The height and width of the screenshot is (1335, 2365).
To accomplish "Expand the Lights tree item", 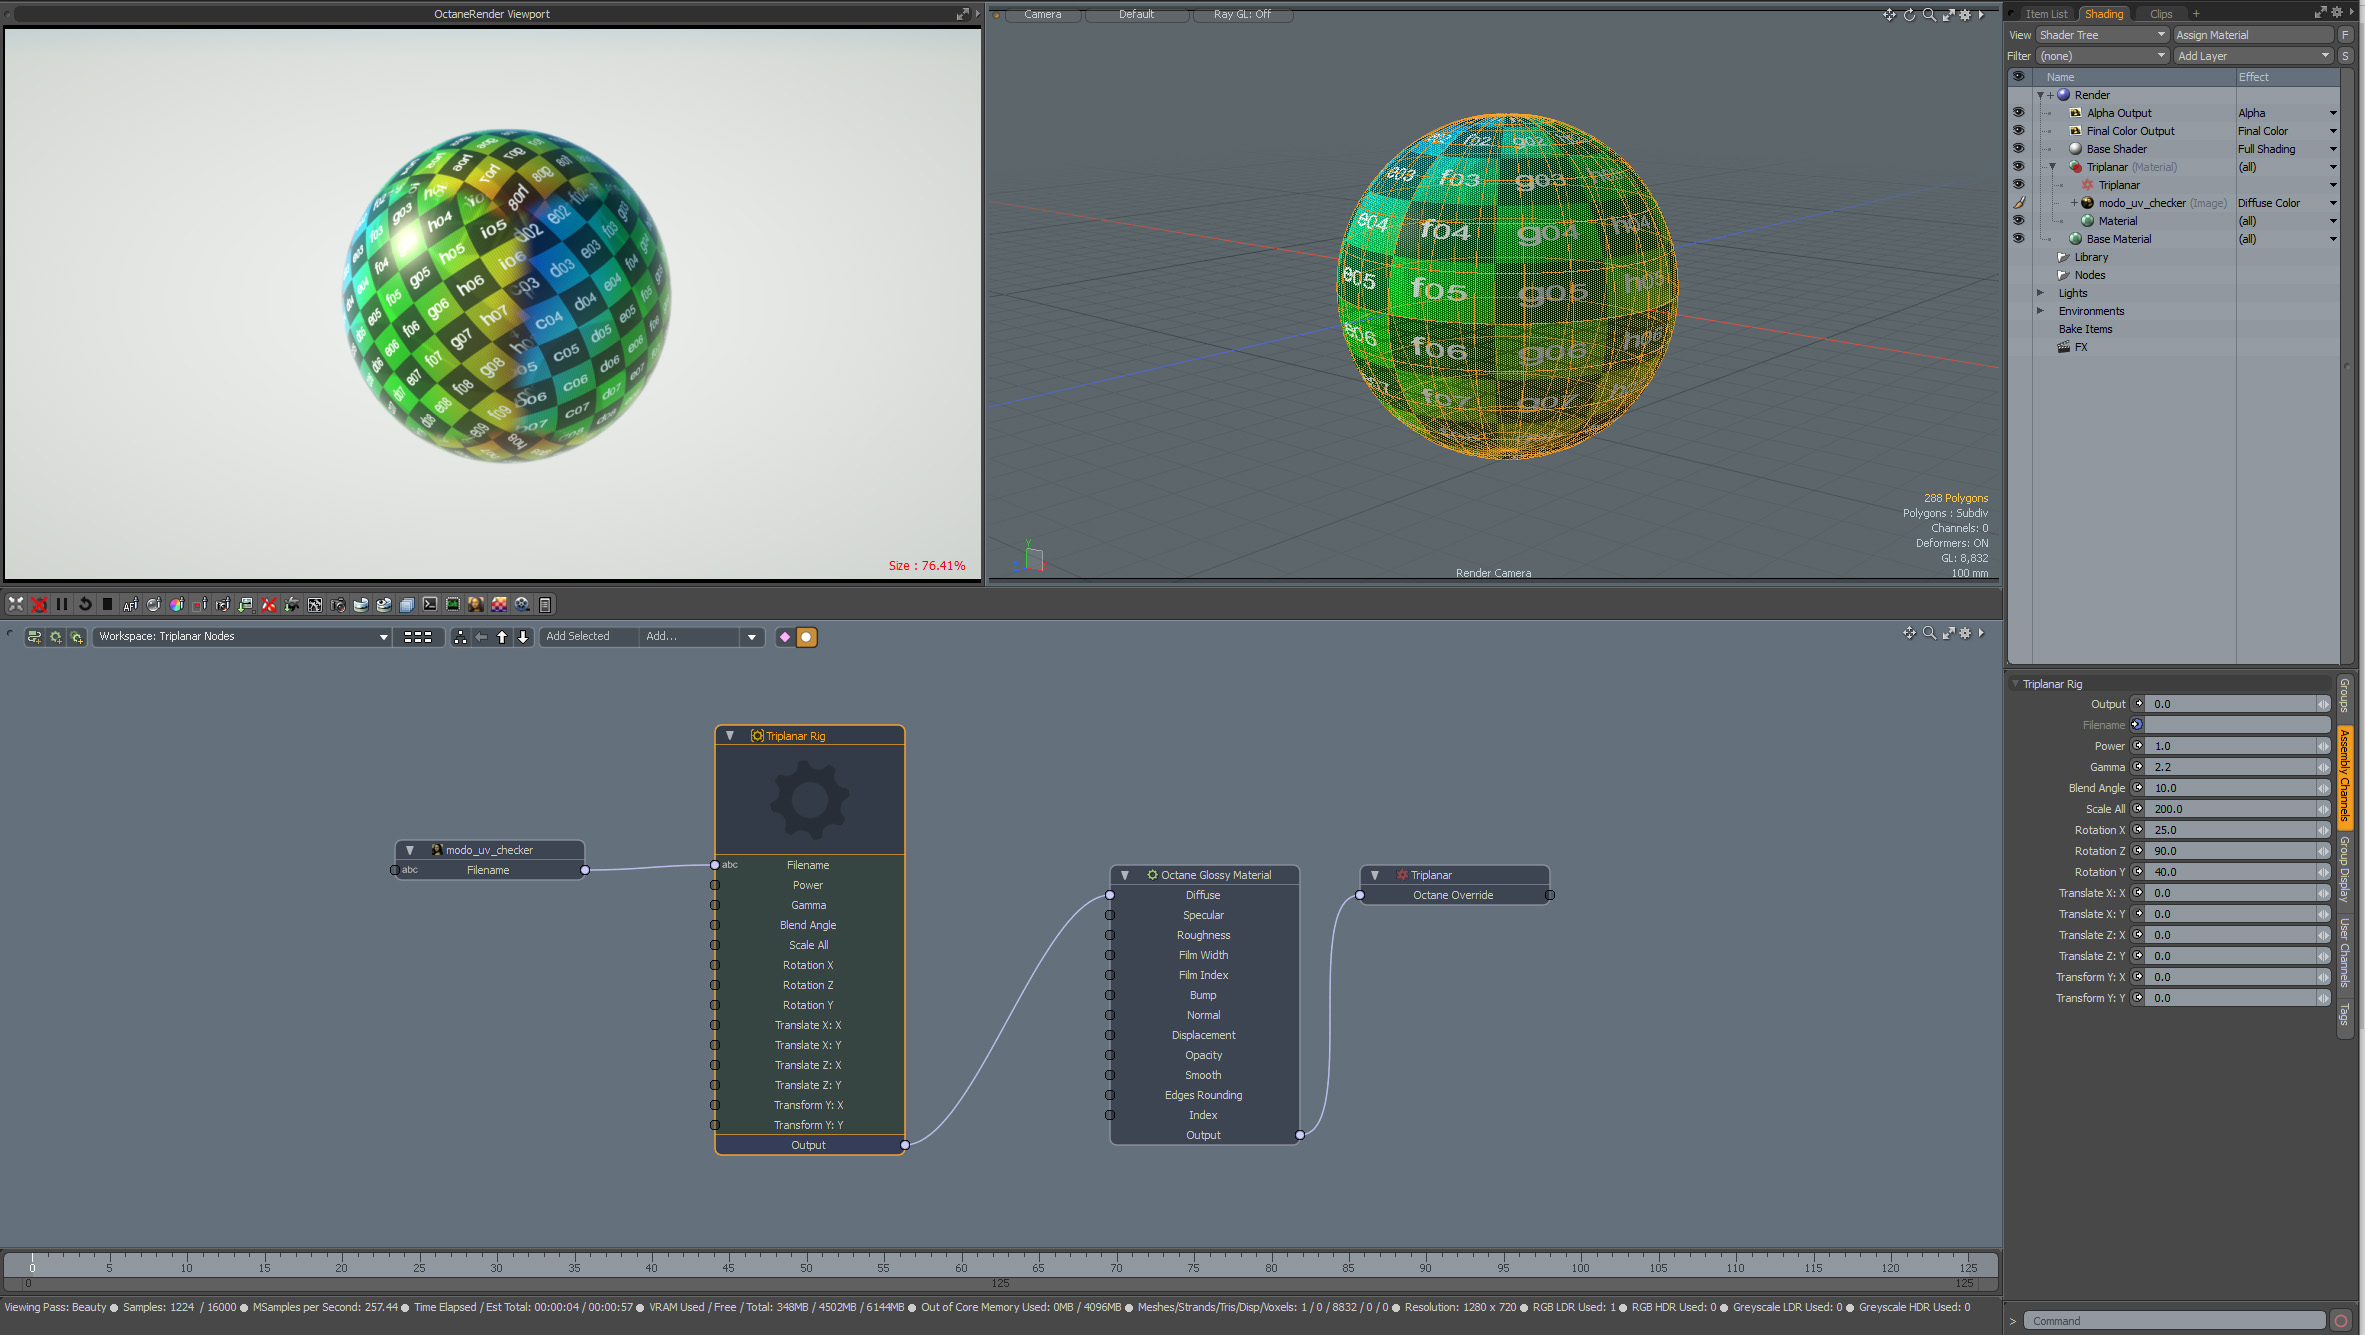I will [2041, 293].
